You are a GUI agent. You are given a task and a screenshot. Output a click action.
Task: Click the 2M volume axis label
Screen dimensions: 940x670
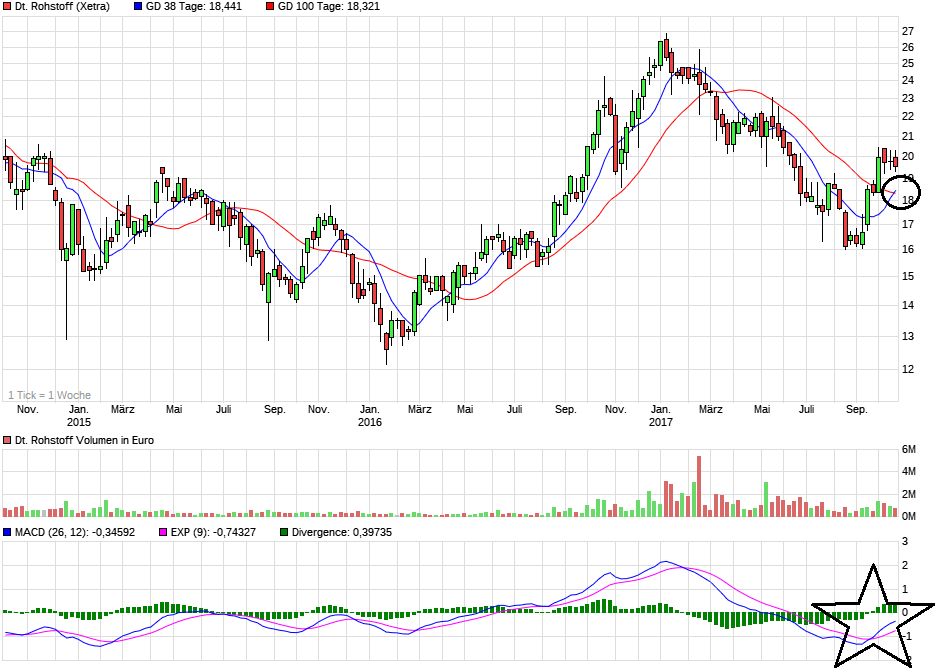909,494
